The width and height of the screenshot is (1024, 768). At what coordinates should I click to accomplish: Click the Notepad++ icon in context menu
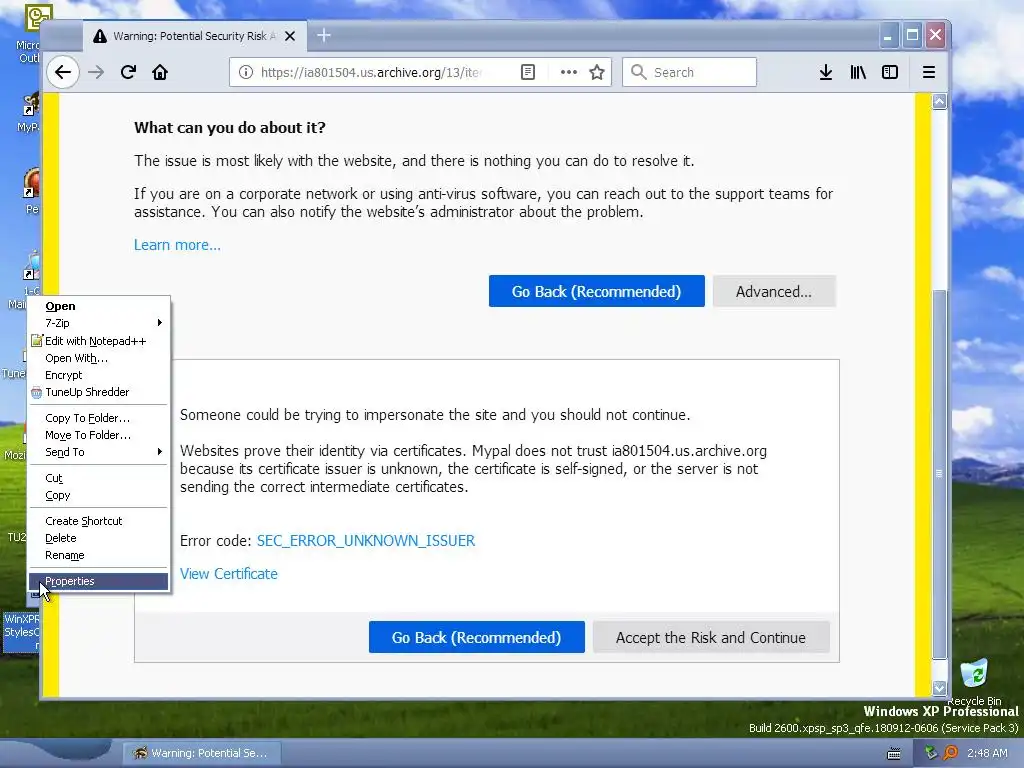click(x=37, y=340)
